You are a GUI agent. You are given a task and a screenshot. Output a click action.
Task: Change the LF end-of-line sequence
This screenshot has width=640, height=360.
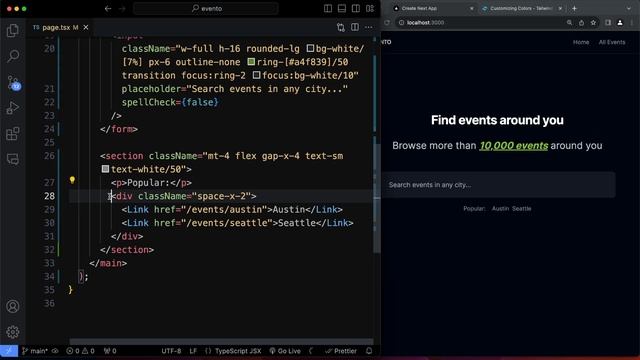[193, 351]
